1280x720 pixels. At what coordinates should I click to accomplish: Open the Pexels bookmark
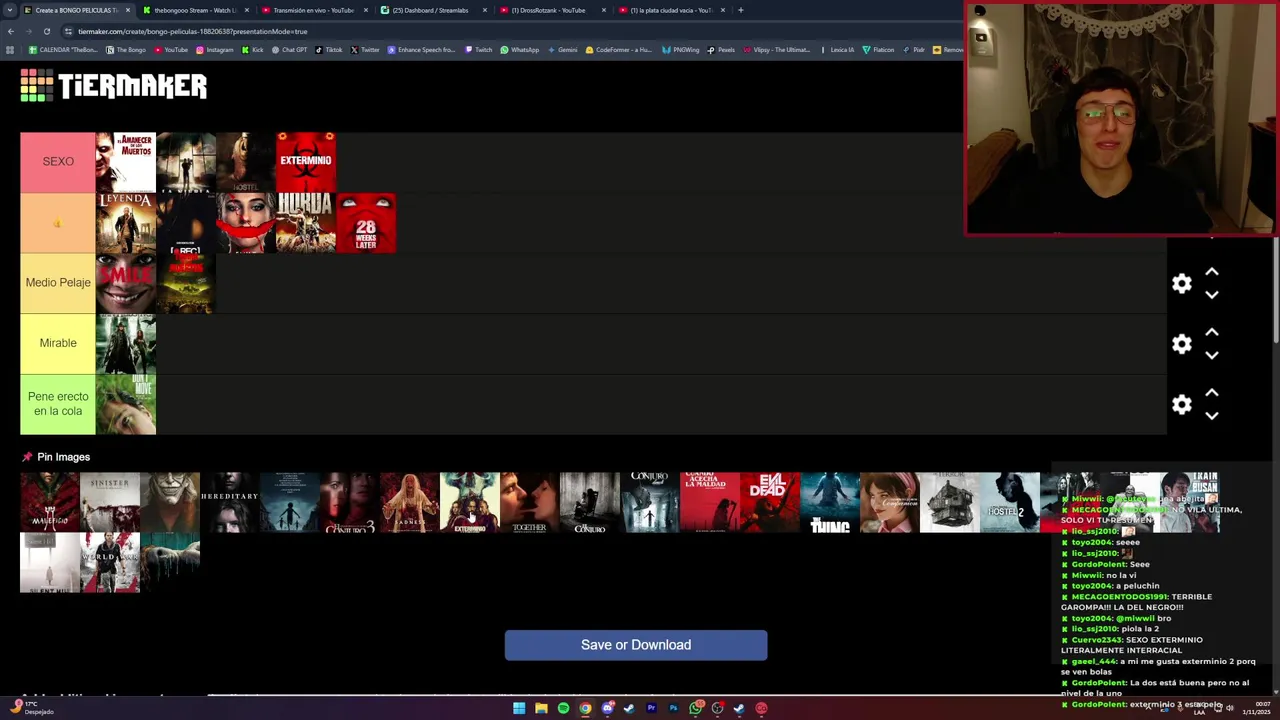721,50
